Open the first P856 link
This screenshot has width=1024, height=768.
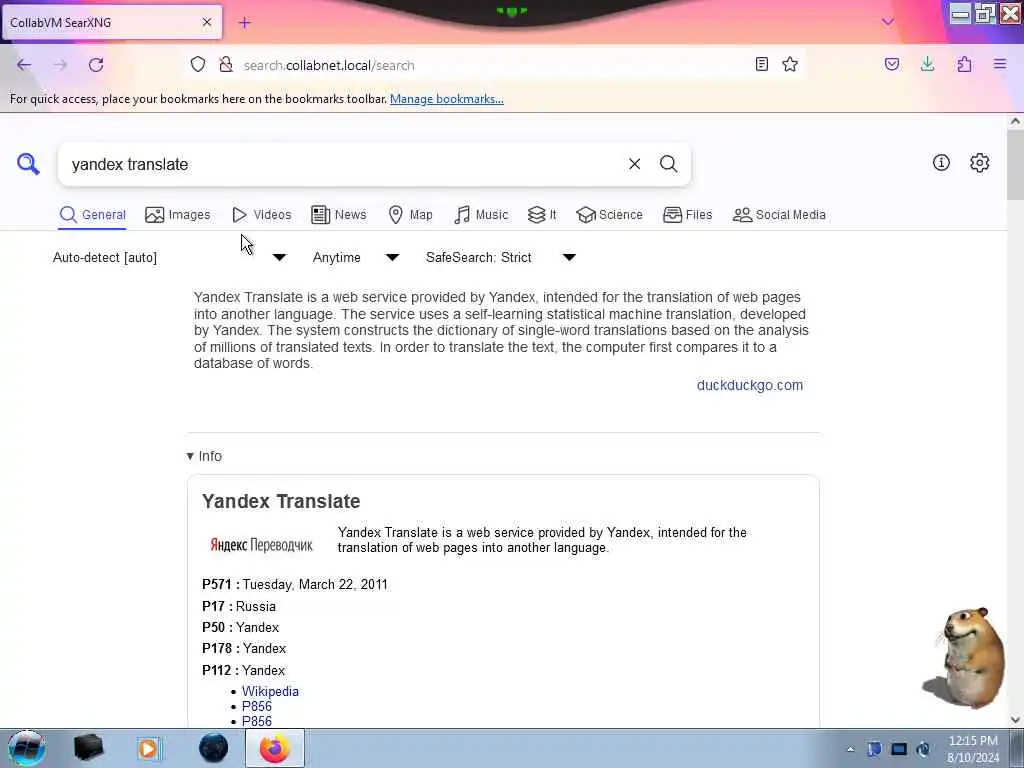pos(257,707)
